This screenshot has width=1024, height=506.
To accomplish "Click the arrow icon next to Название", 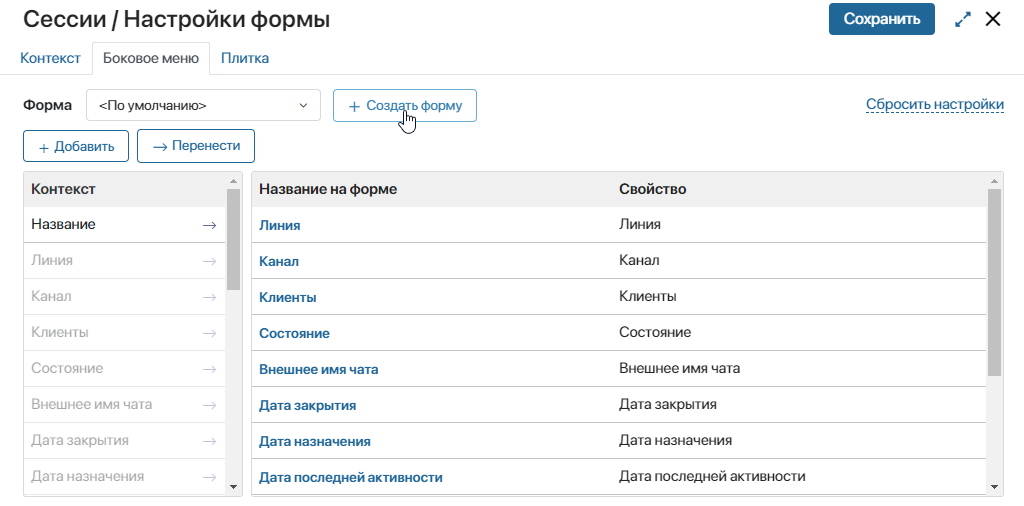I will coord(209,225).
